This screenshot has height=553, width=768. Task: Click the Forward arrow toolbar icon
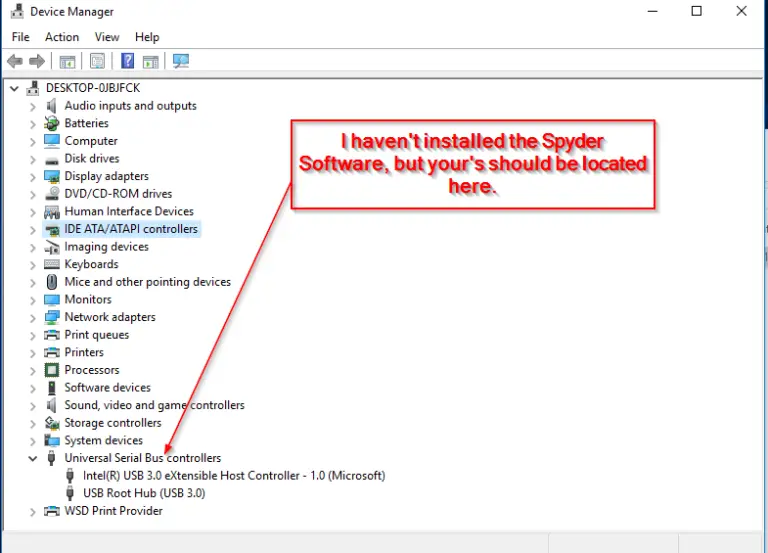37,61
